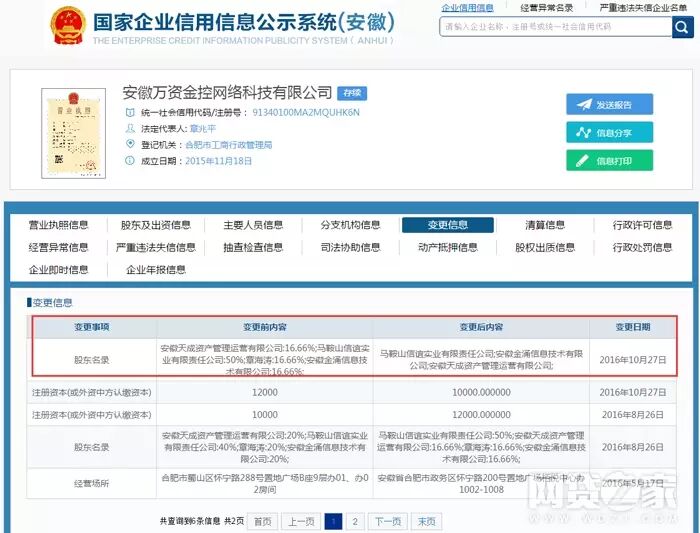Switch to 行政处罚信息 tab
The image size is (700, 533).
point(642,247)
